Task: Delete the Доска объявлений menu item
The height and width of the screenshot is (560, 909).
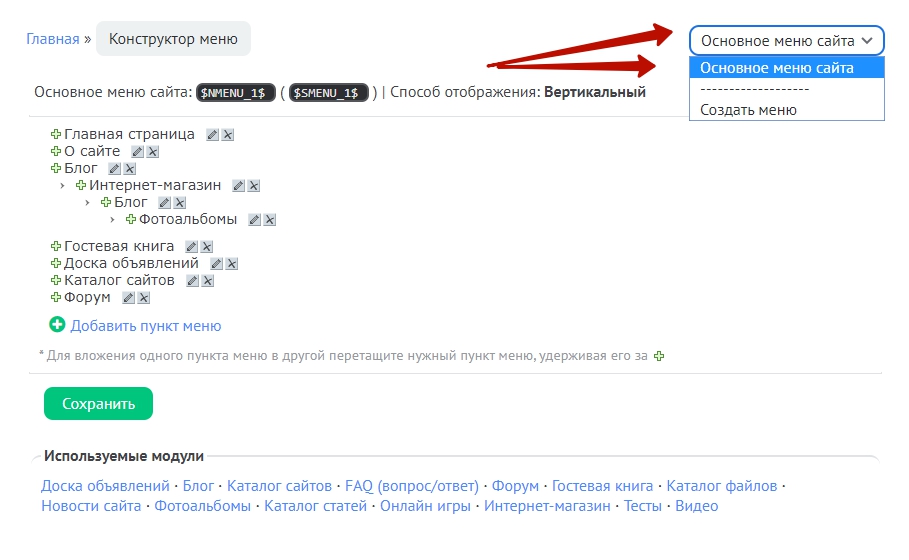Action: pyautogui.click(x=231, y=264)
